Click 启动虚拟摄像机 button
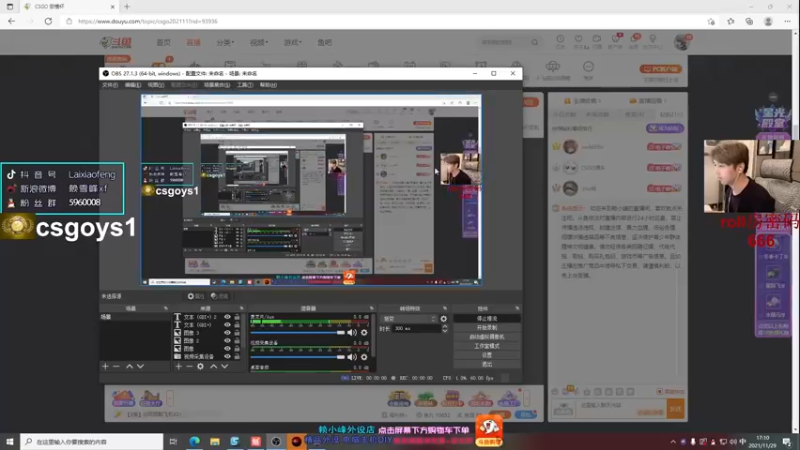This screenshot has height=450, width=800. (487, 337)
